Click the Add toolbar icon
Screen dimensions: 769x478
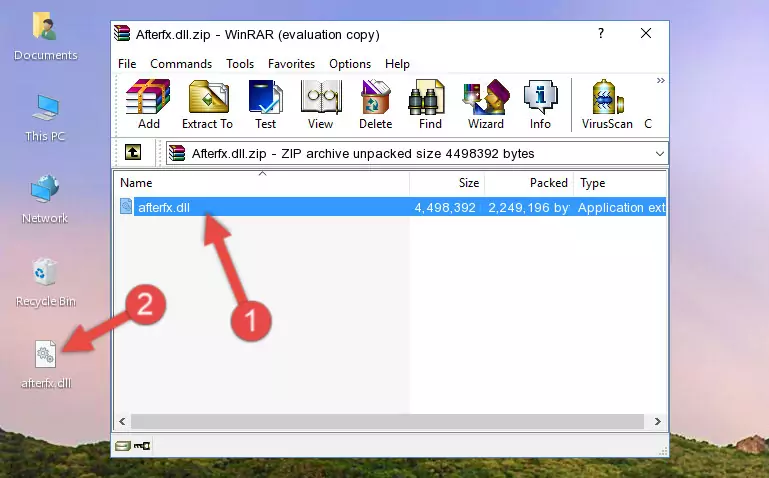click(x=148, y=104)
